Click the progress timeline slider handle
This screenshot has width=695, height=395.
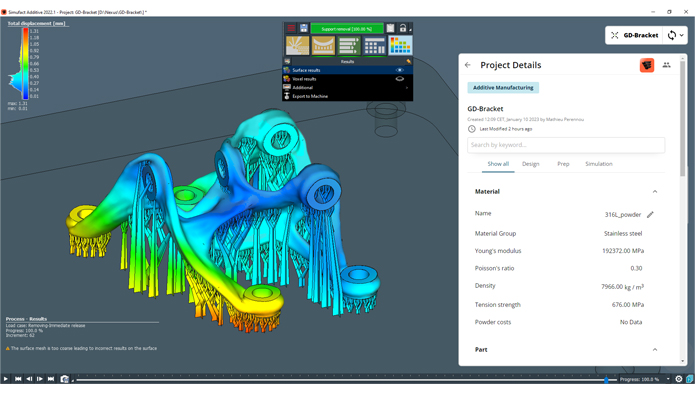606,379
